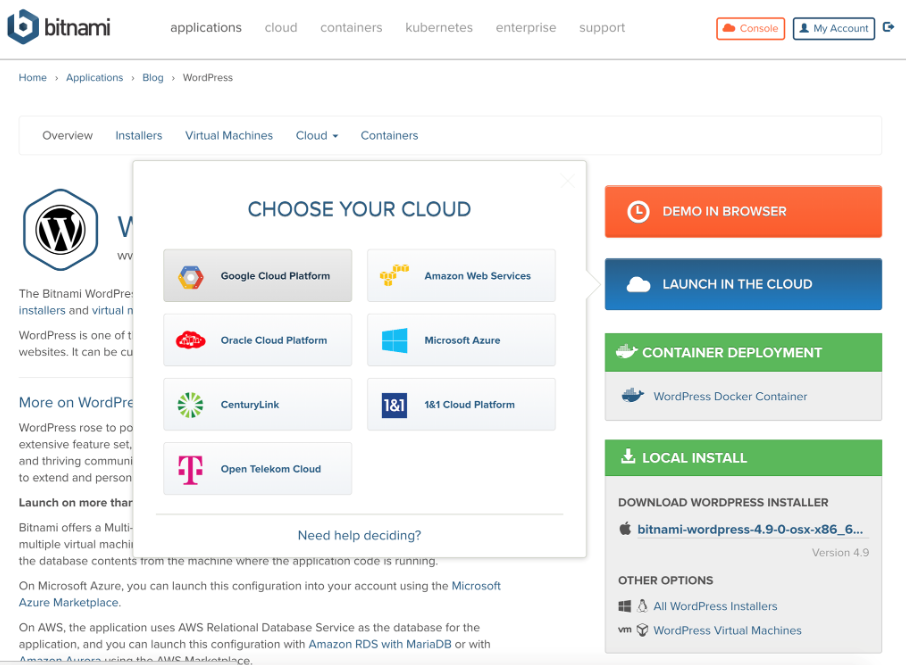Open the logout icon in the header
The image size is (906, 665).
[x=888, y=27]
